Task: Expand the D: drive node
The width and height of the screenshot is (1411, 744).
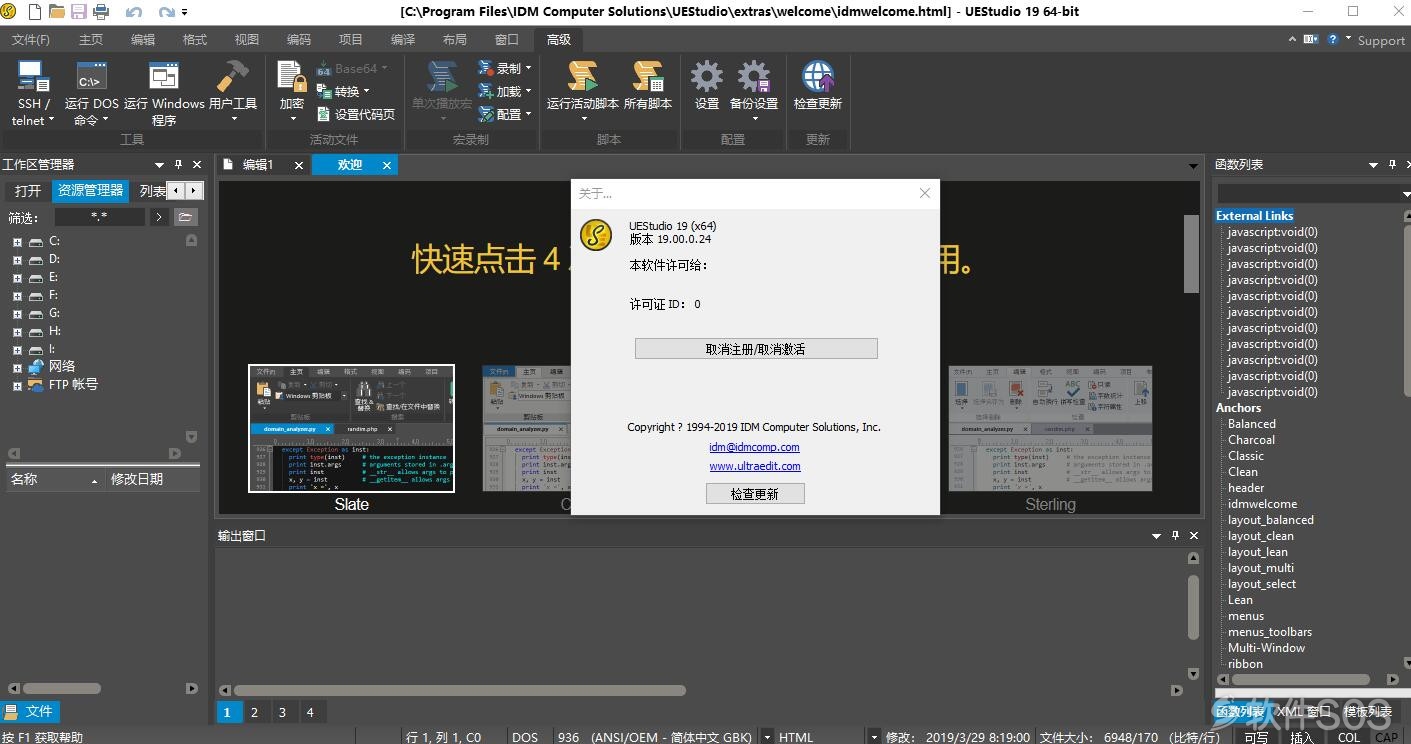Action: pyautogui.click(x=17, y=259)
